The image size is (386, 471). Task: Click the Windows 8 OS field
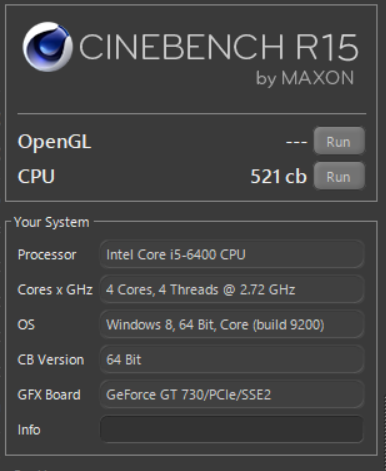[x=232, y=324]
